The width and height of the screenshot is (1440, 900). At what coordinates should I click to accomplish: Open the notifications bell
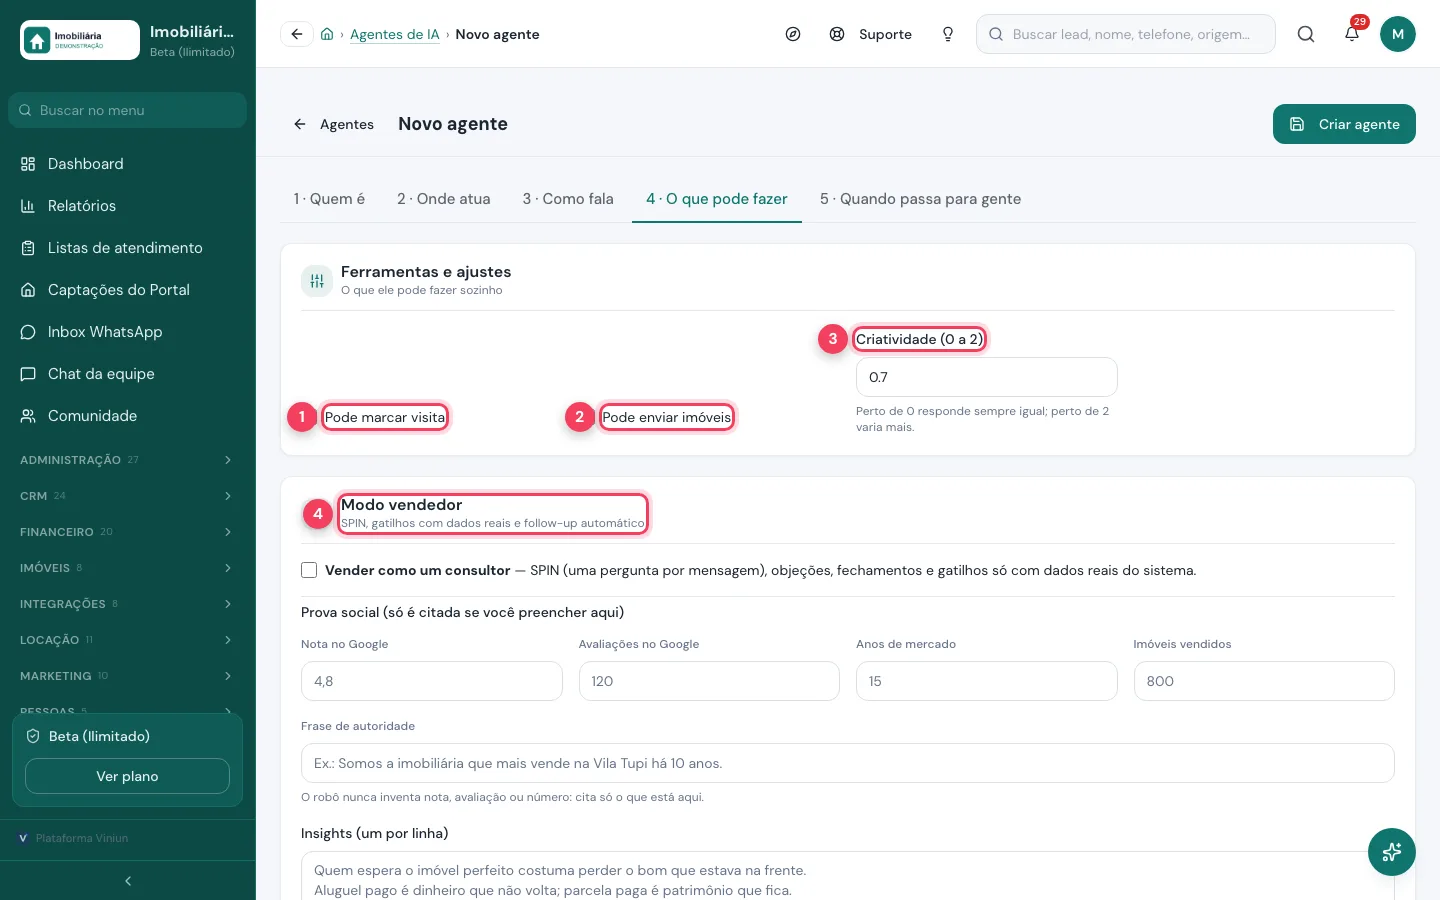tap(1352, 34)
